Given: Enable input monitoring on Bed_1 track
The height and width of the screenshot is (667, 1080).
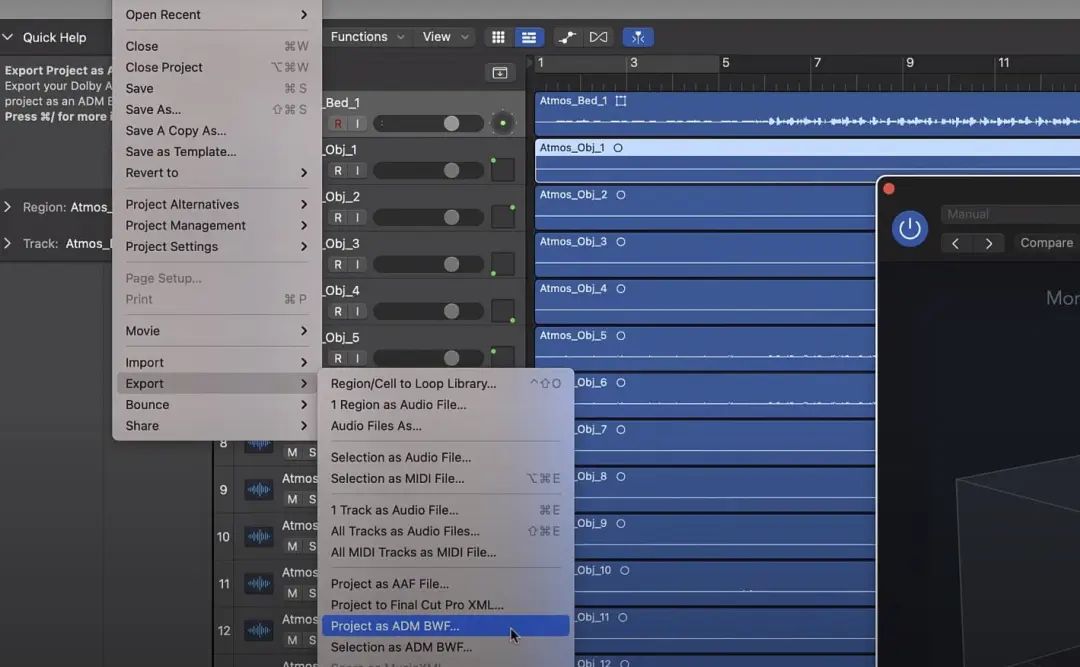Looking at the screenshot, I should (x=357, y=123).
